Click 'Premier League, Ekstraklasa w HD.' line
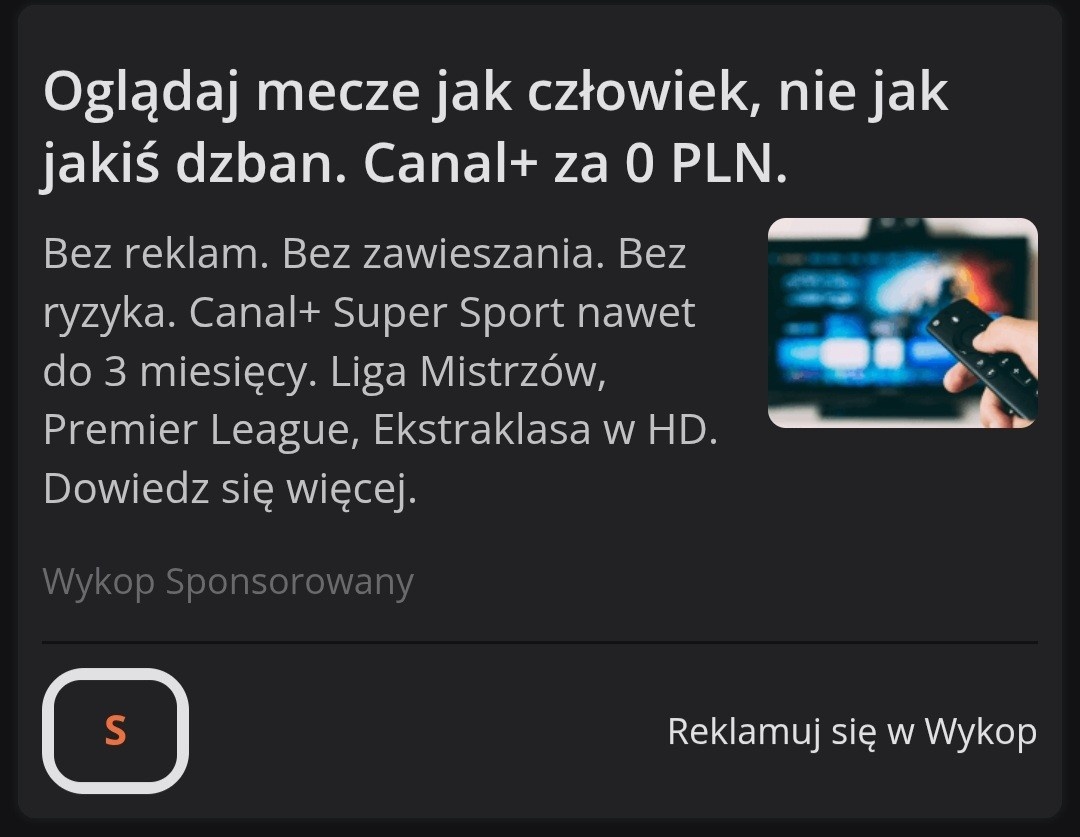This screenshot has height=837, width=1080. [x=380, y=430]
